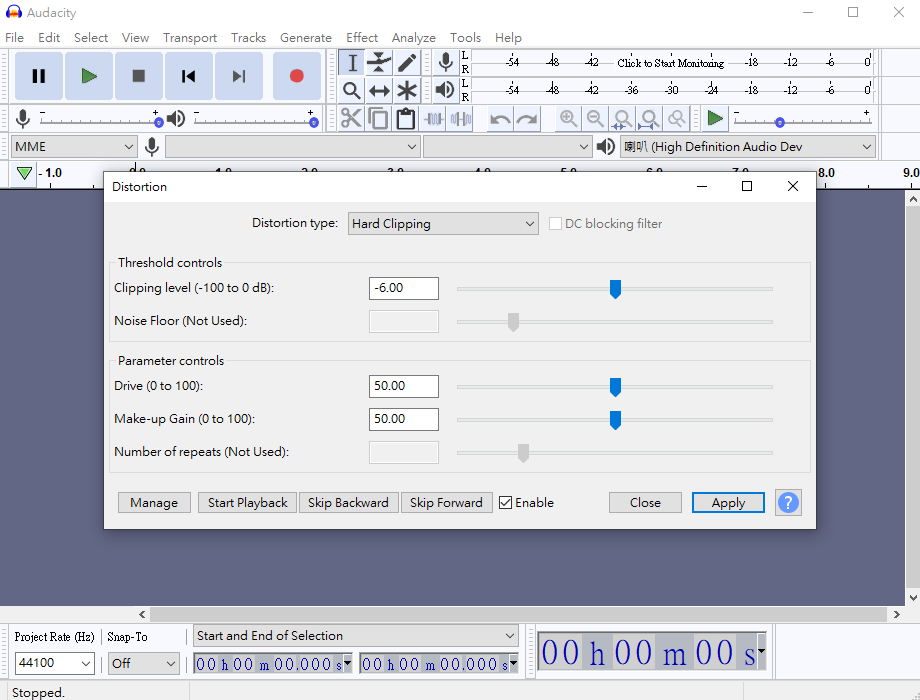Click the Cut scissors icon
The image size is (920, 700).
click(351, 119)
